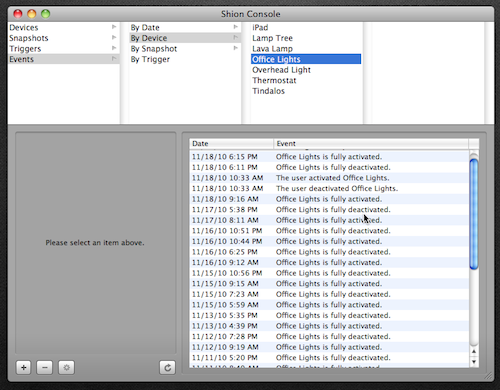500x390 pixels.
Task: Select the 11/13/10 5:35 PM event row
Action: pyautogui.click(x=329, y=315)
